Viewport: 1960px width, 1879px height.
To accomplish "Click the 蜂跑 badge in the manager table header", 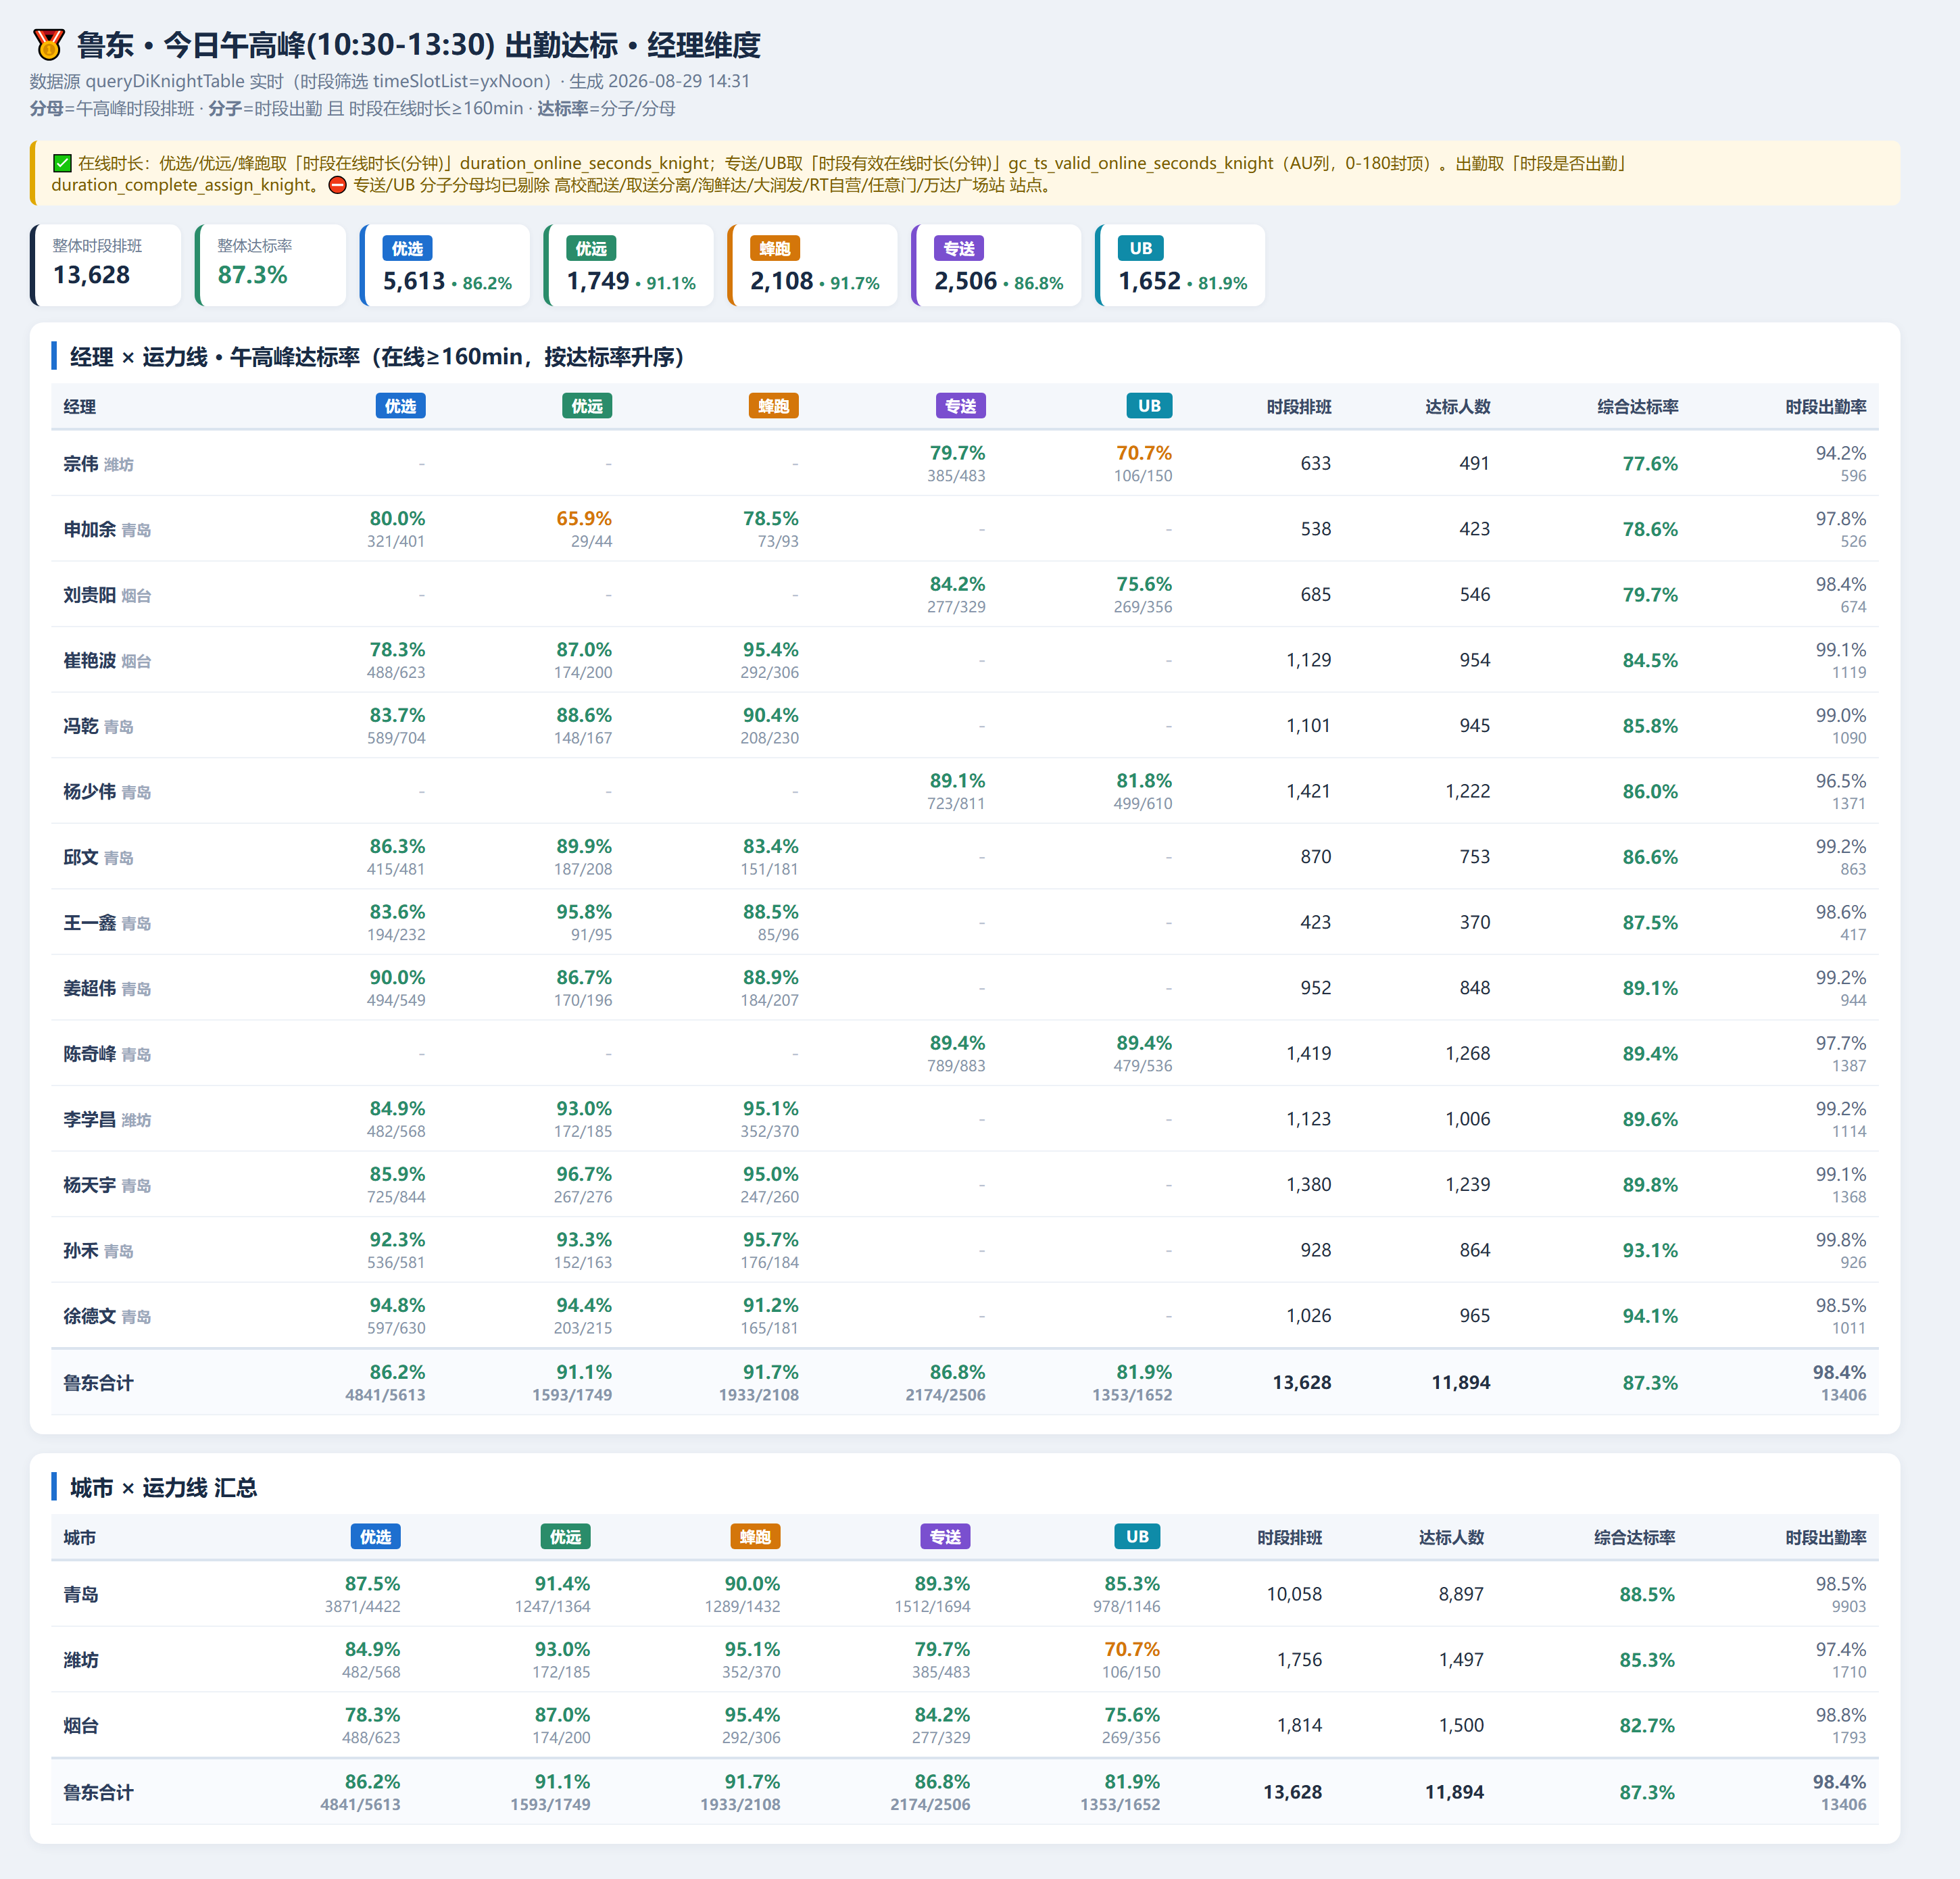I will [774, 406].
